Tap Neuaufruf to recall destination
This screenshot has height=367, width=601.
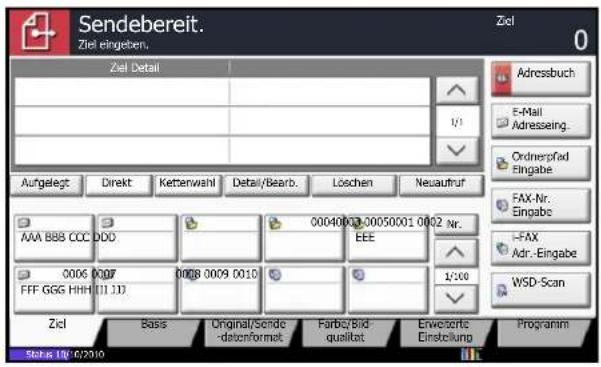pyautogui.click(x=441, y=185)
